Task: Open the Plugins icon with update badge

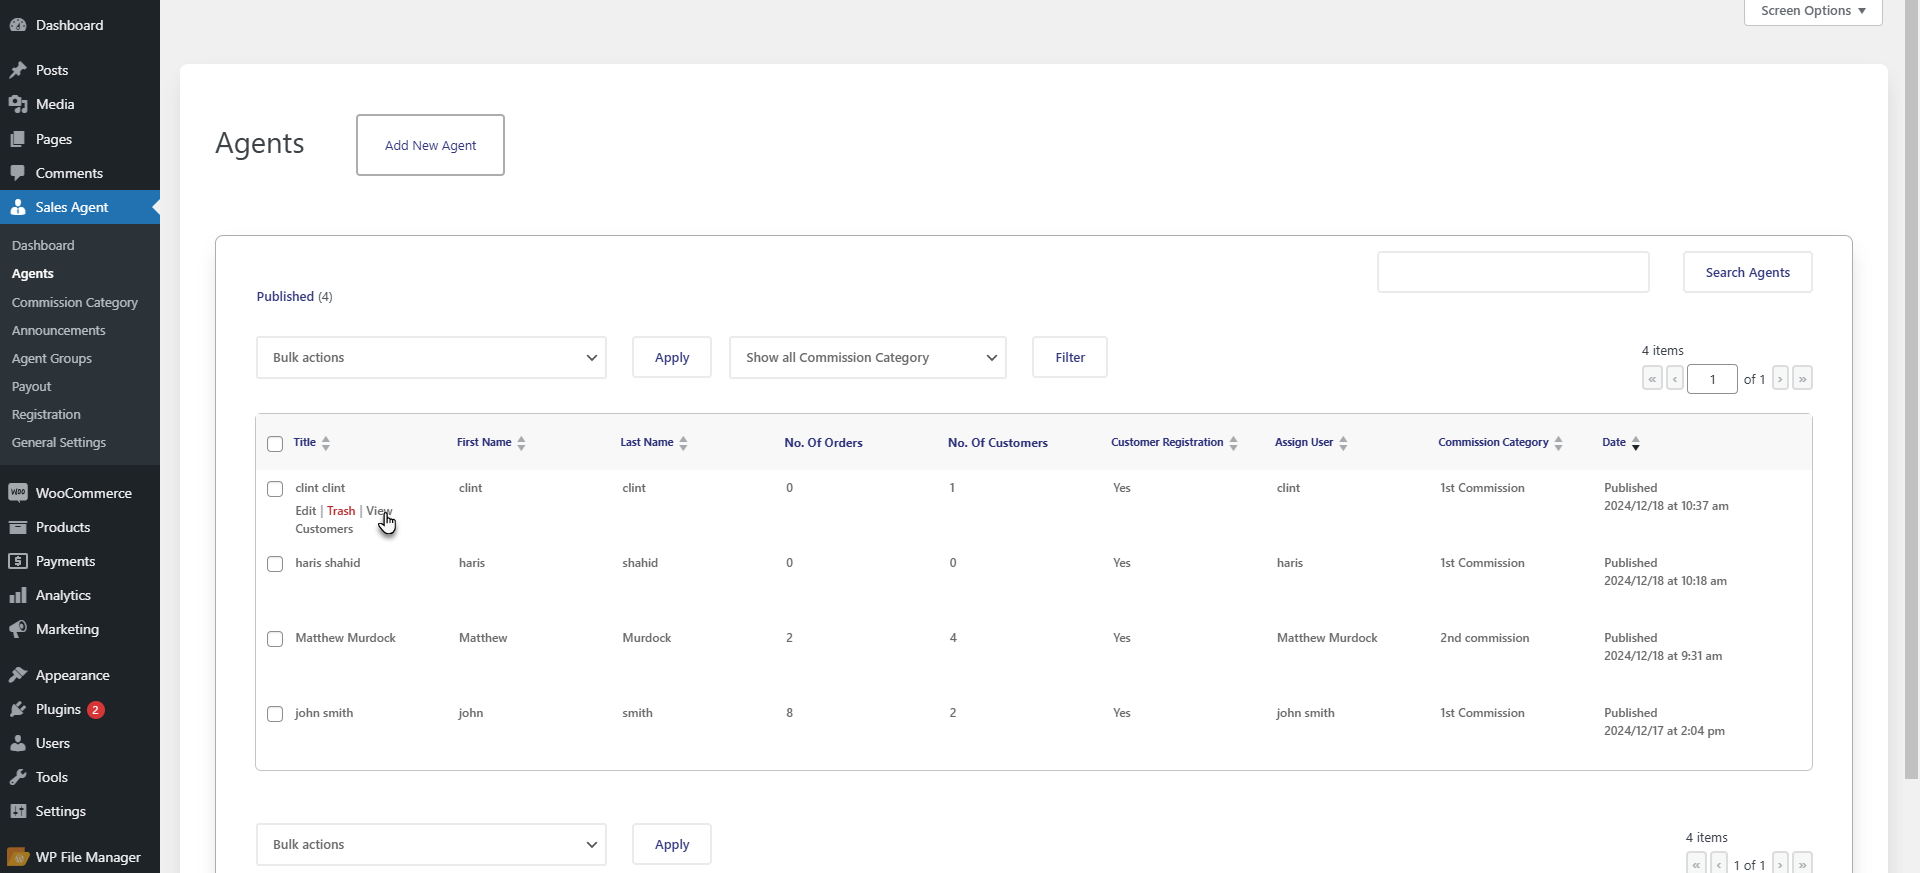Action: pos(18,709)
